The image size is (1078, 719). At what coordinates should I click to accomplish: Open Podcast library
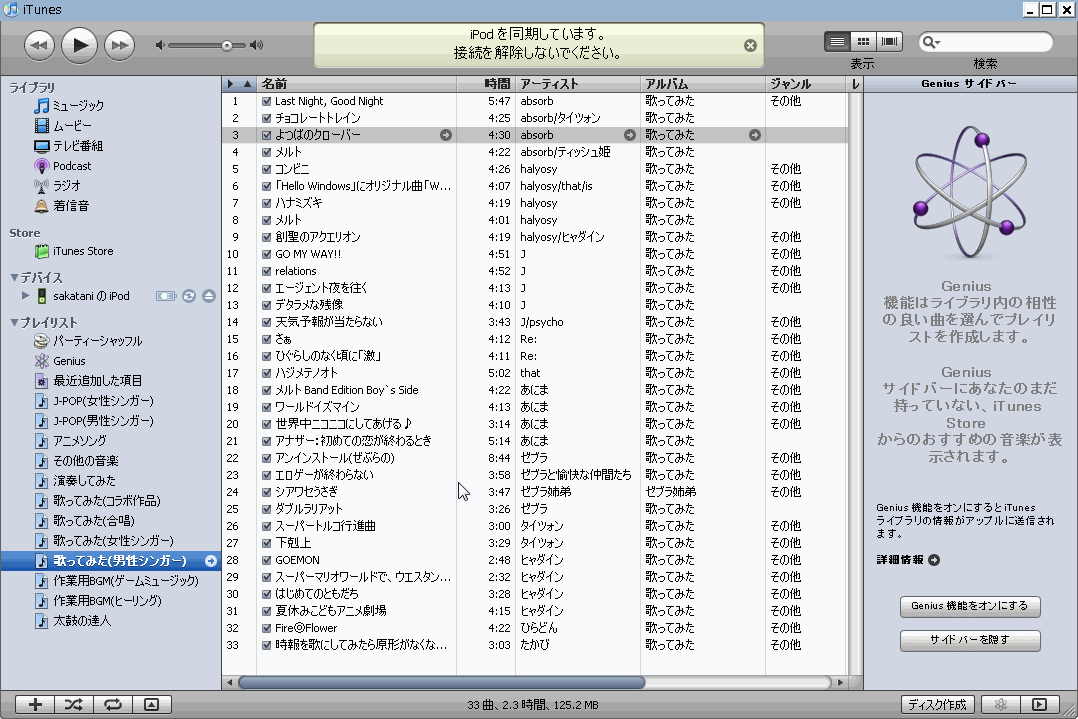click(x=62, y=166)
